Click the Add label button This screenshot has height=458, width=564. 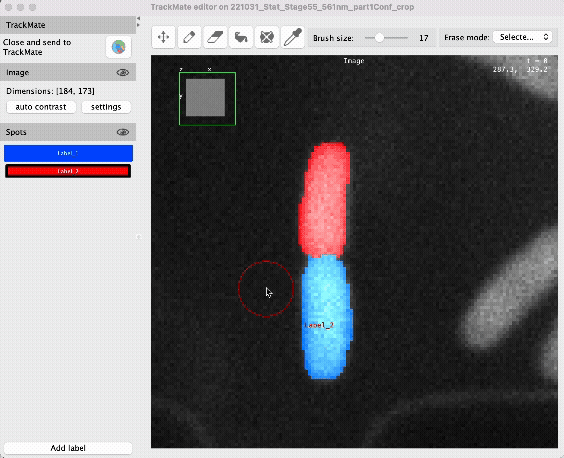coord(68,448)
